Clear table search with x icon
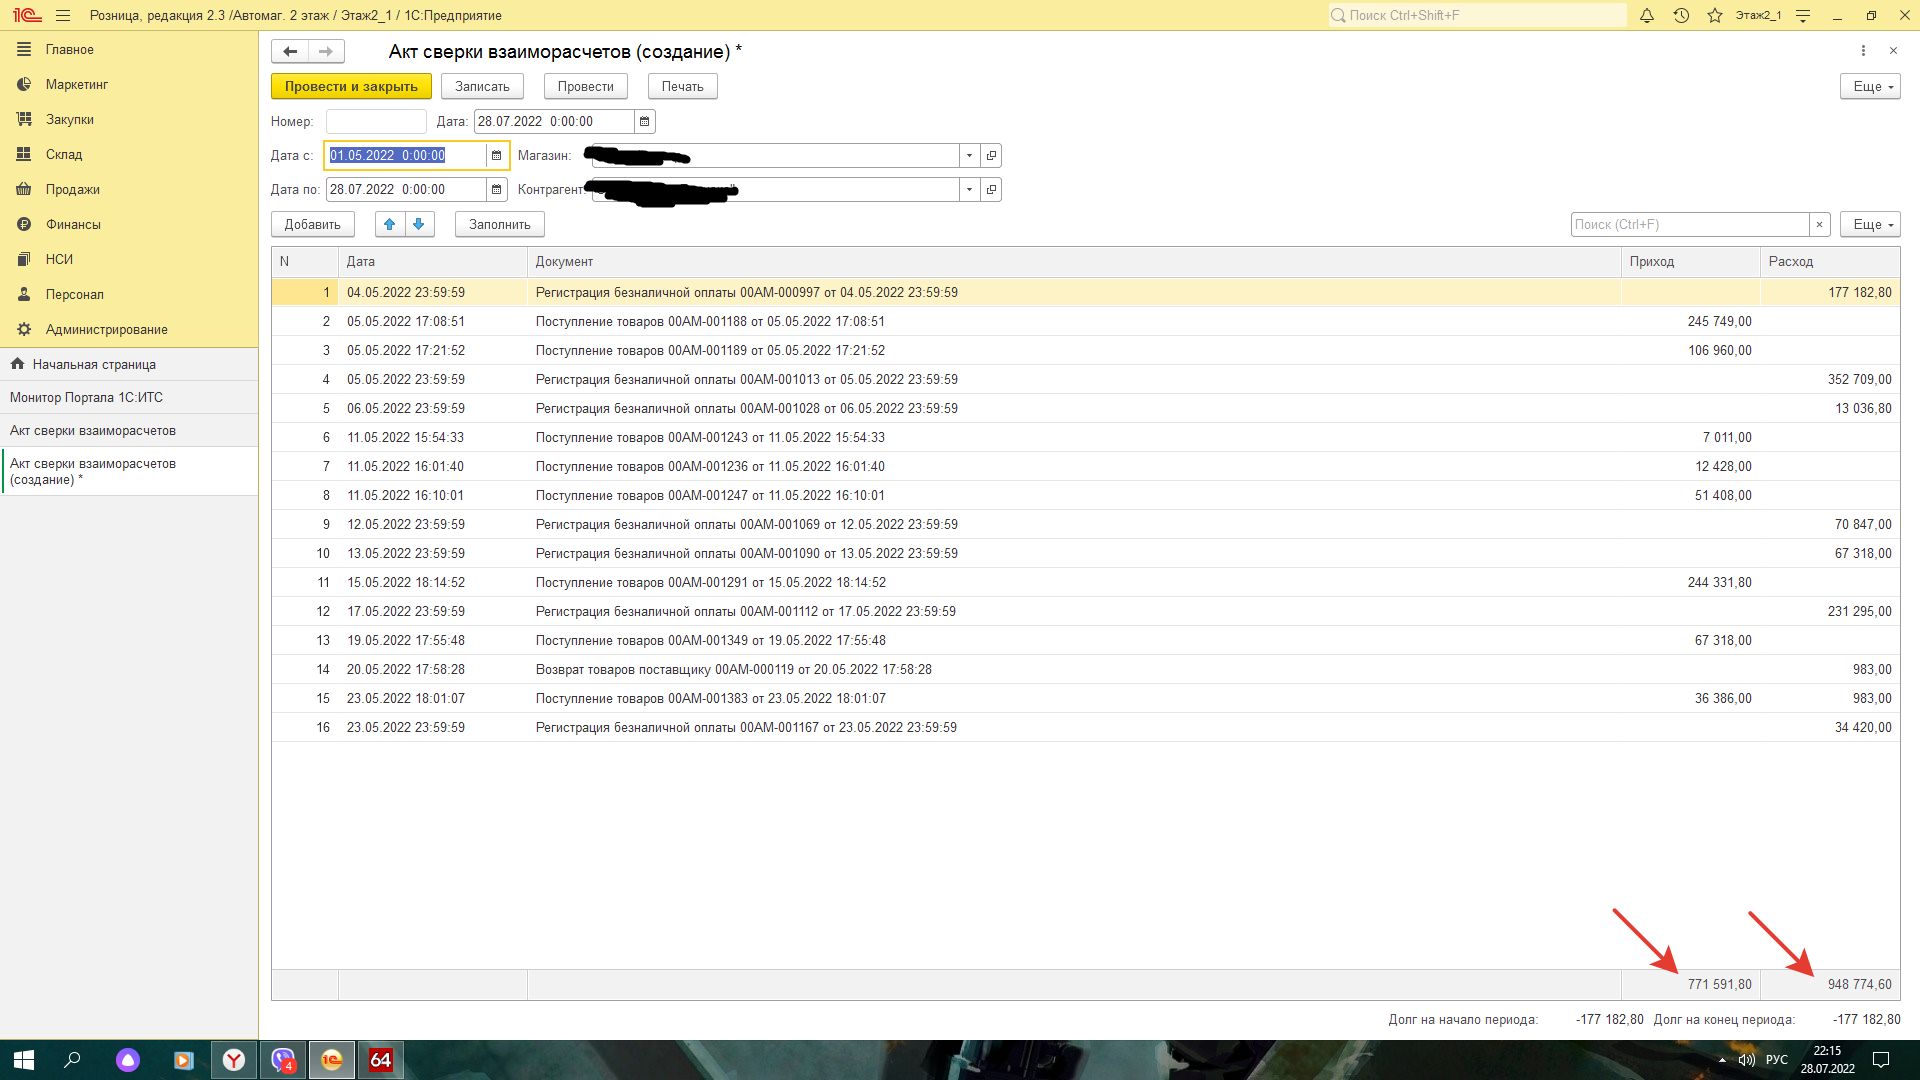Image resolution: width=1920 pixels, height=1080 pixels. 1820,224
